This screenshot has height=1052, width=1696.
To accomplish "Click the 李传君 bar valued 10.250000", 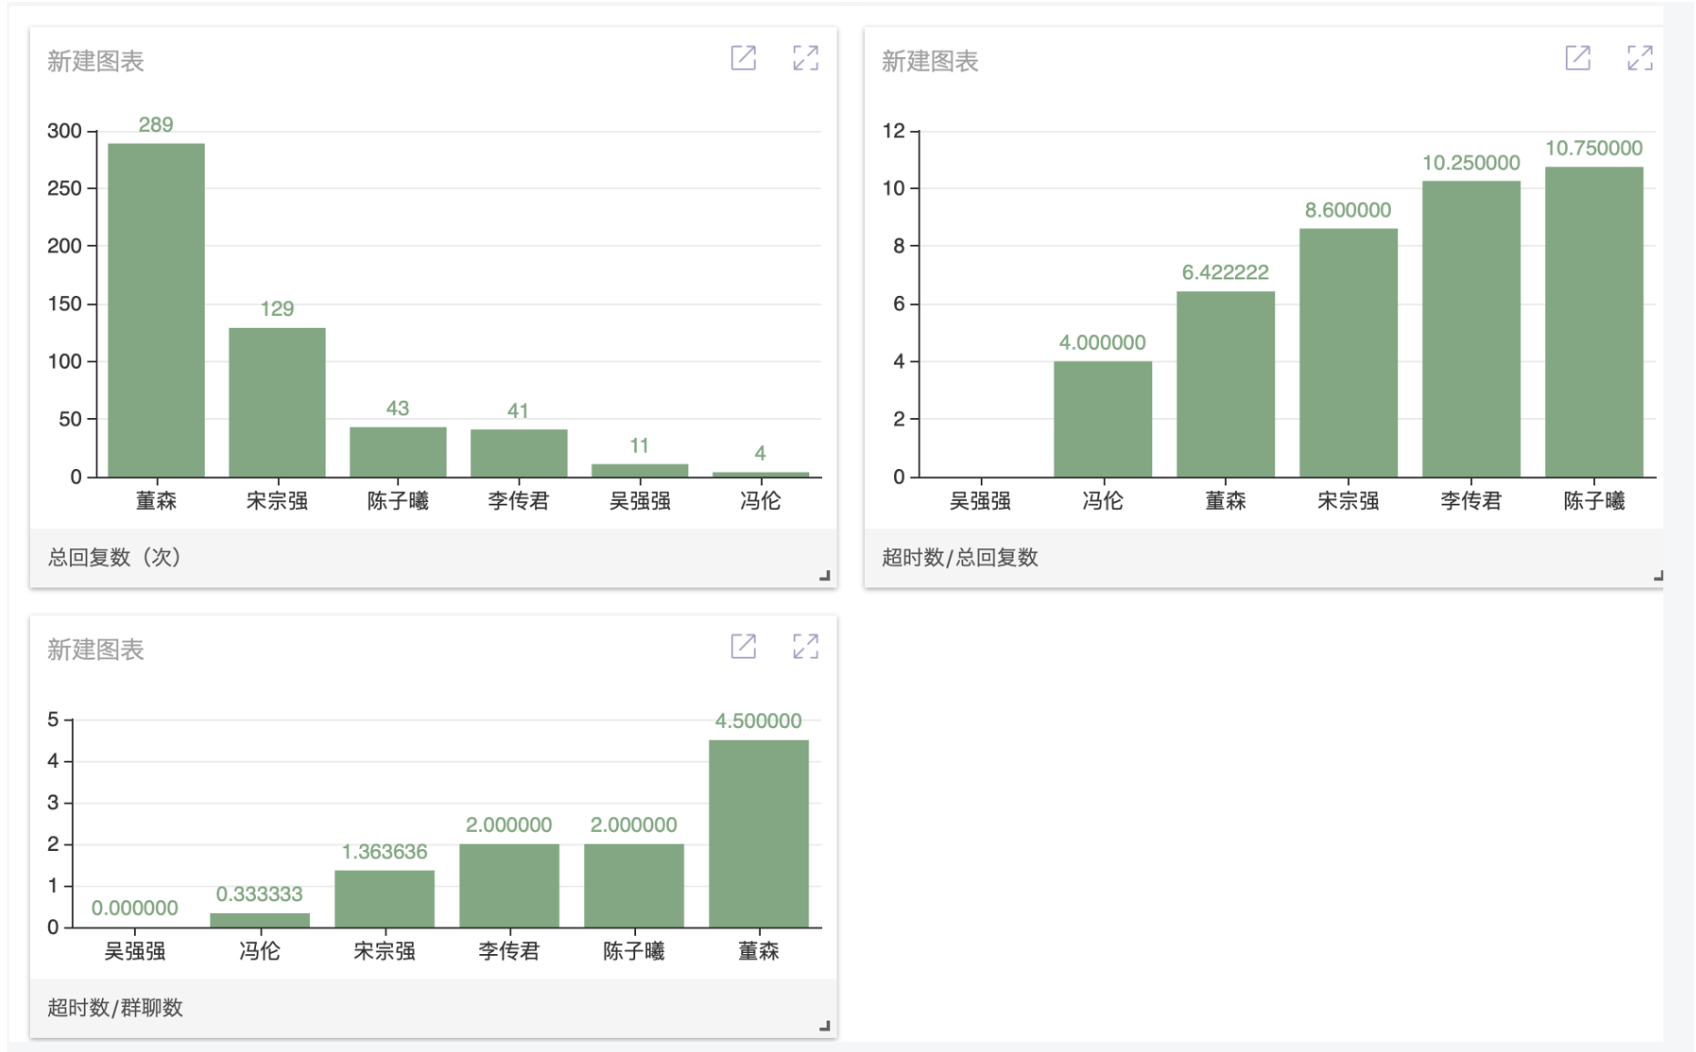I will click(x=1470, y=329).
